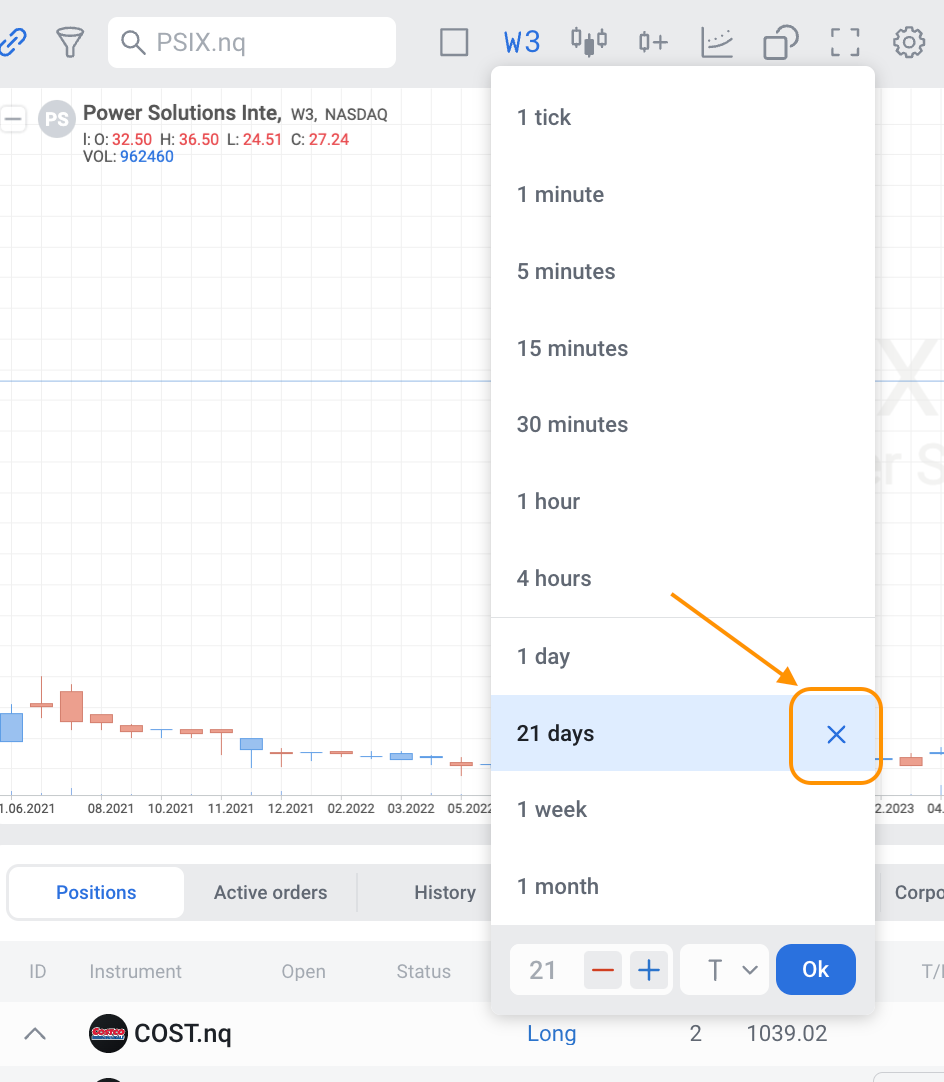
Task: Toggle fullscreen chart mode
Action: pyautogui.click(x=845, y=42)
